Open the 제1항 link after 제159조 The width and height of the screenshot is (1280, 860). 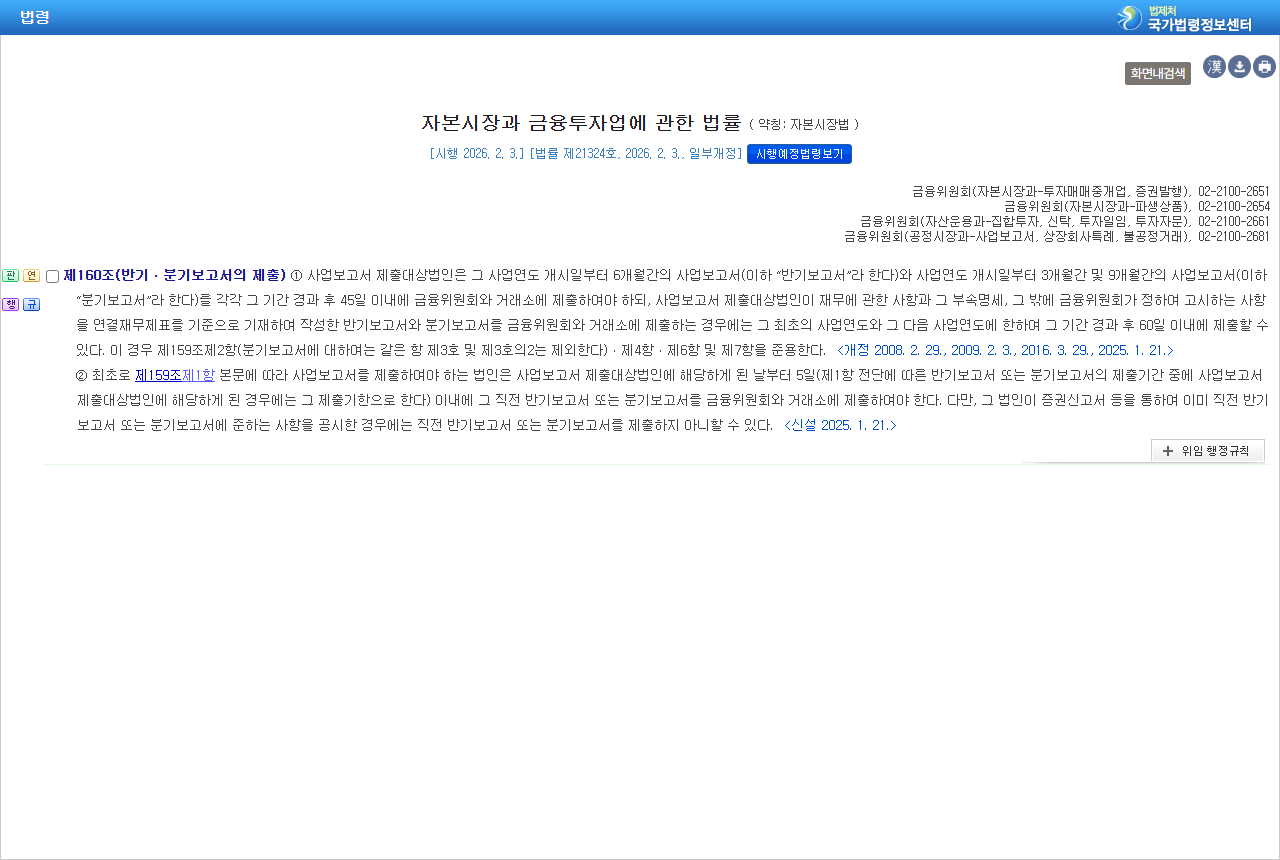(198, 375)
